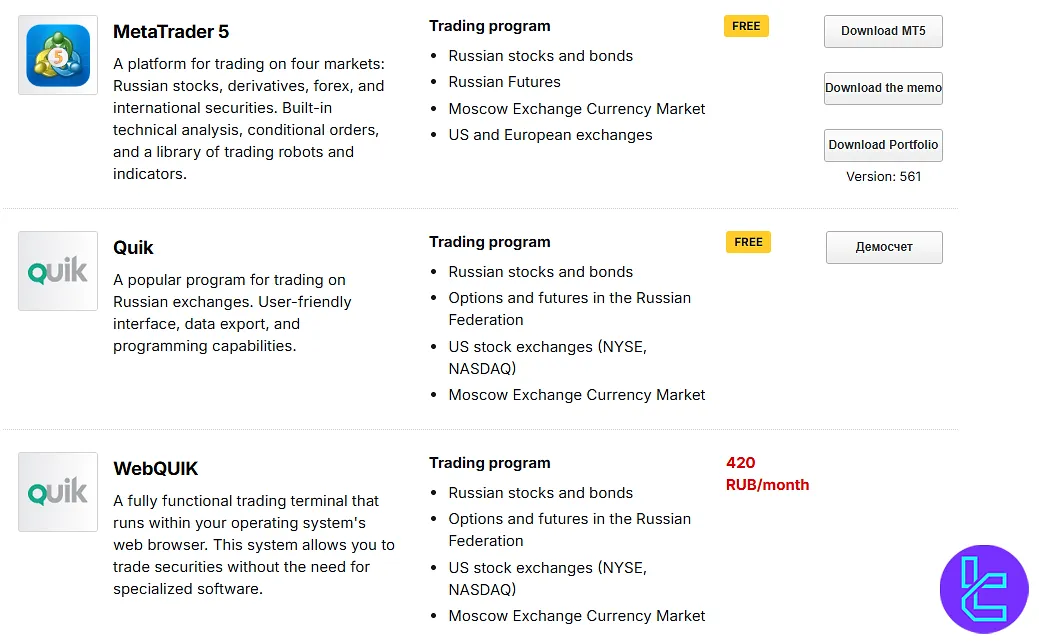The image size is (1039, 644).
Task: Open the Quik program title link
Action: click(x=133, y=247)
